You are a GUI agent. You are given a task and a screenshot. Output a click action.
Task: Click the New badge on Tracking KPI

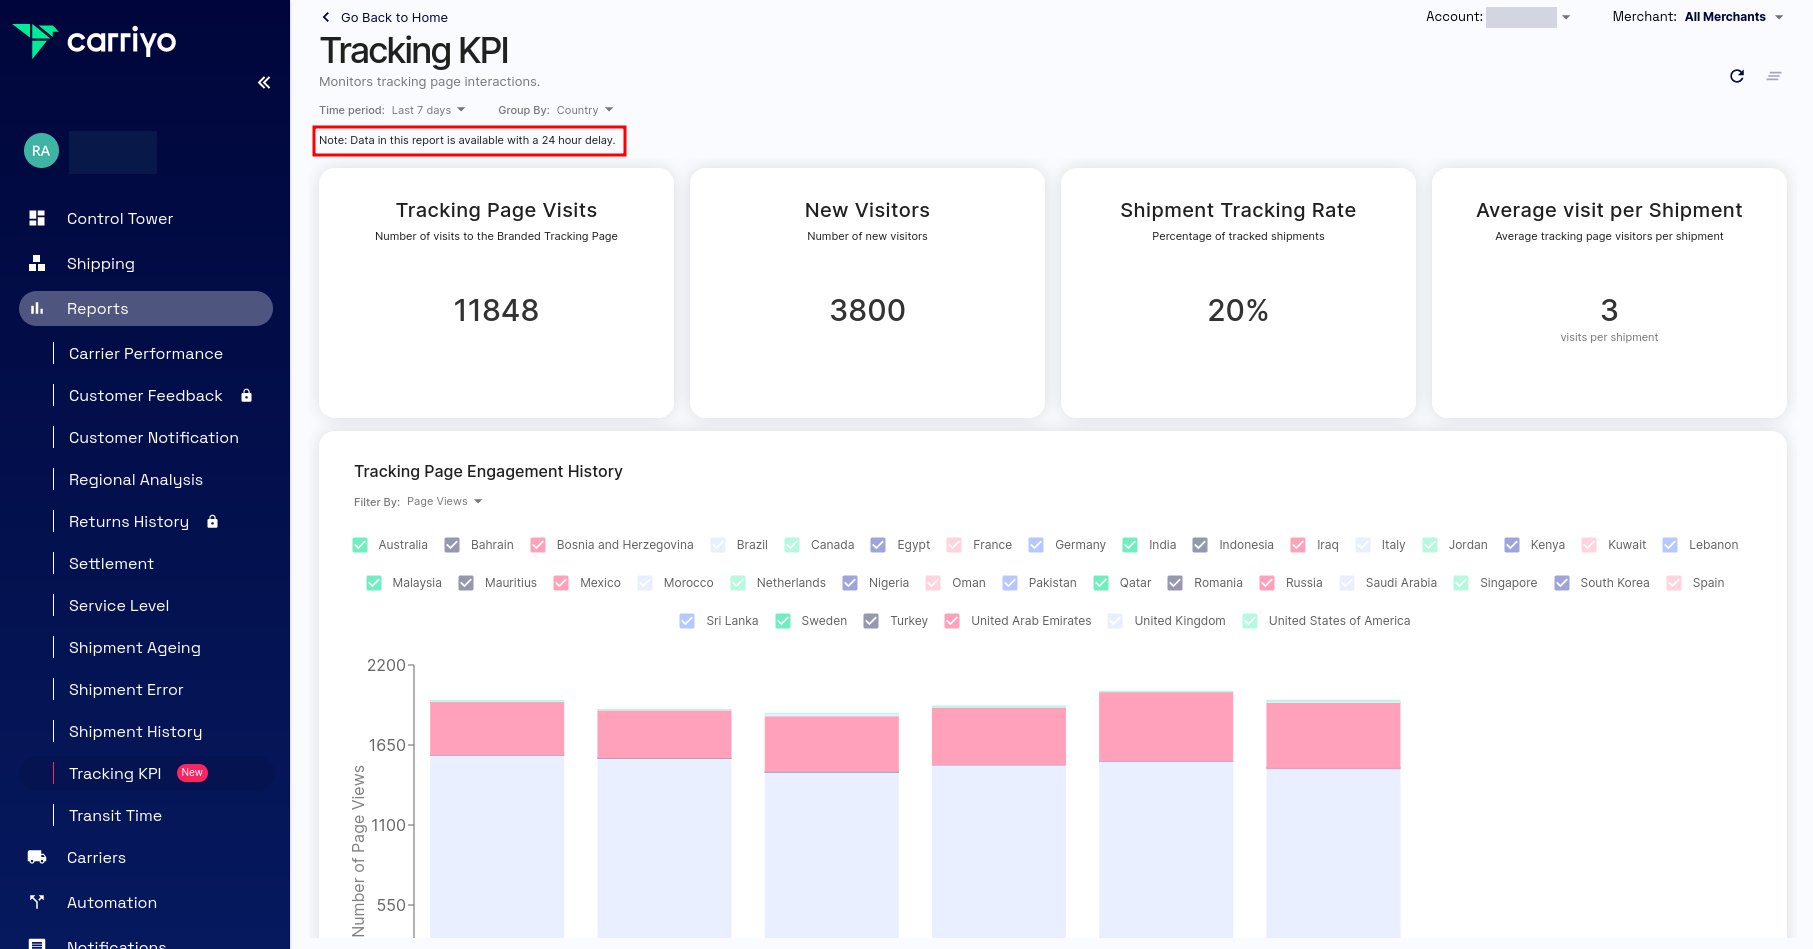pos(192,773)
